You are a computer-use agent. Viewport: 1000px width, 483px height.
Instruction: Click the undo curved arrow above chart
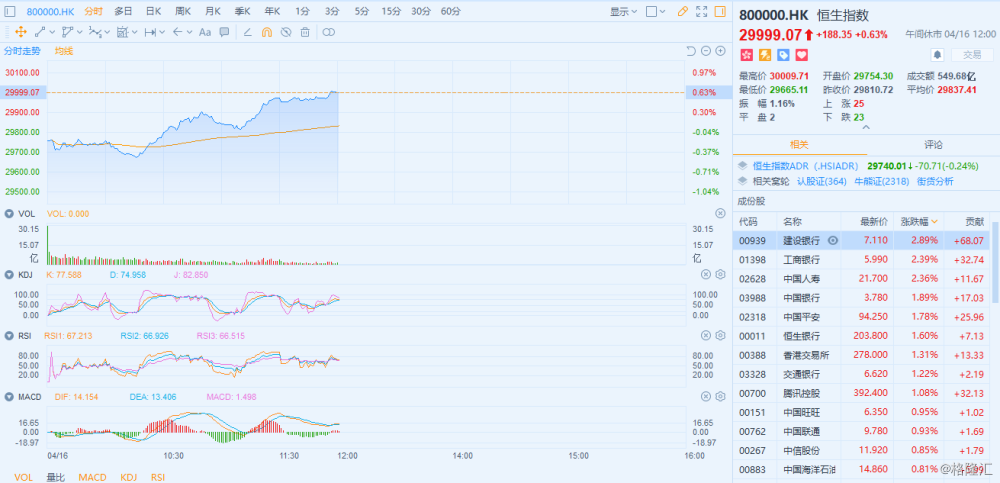click(691, 51)
